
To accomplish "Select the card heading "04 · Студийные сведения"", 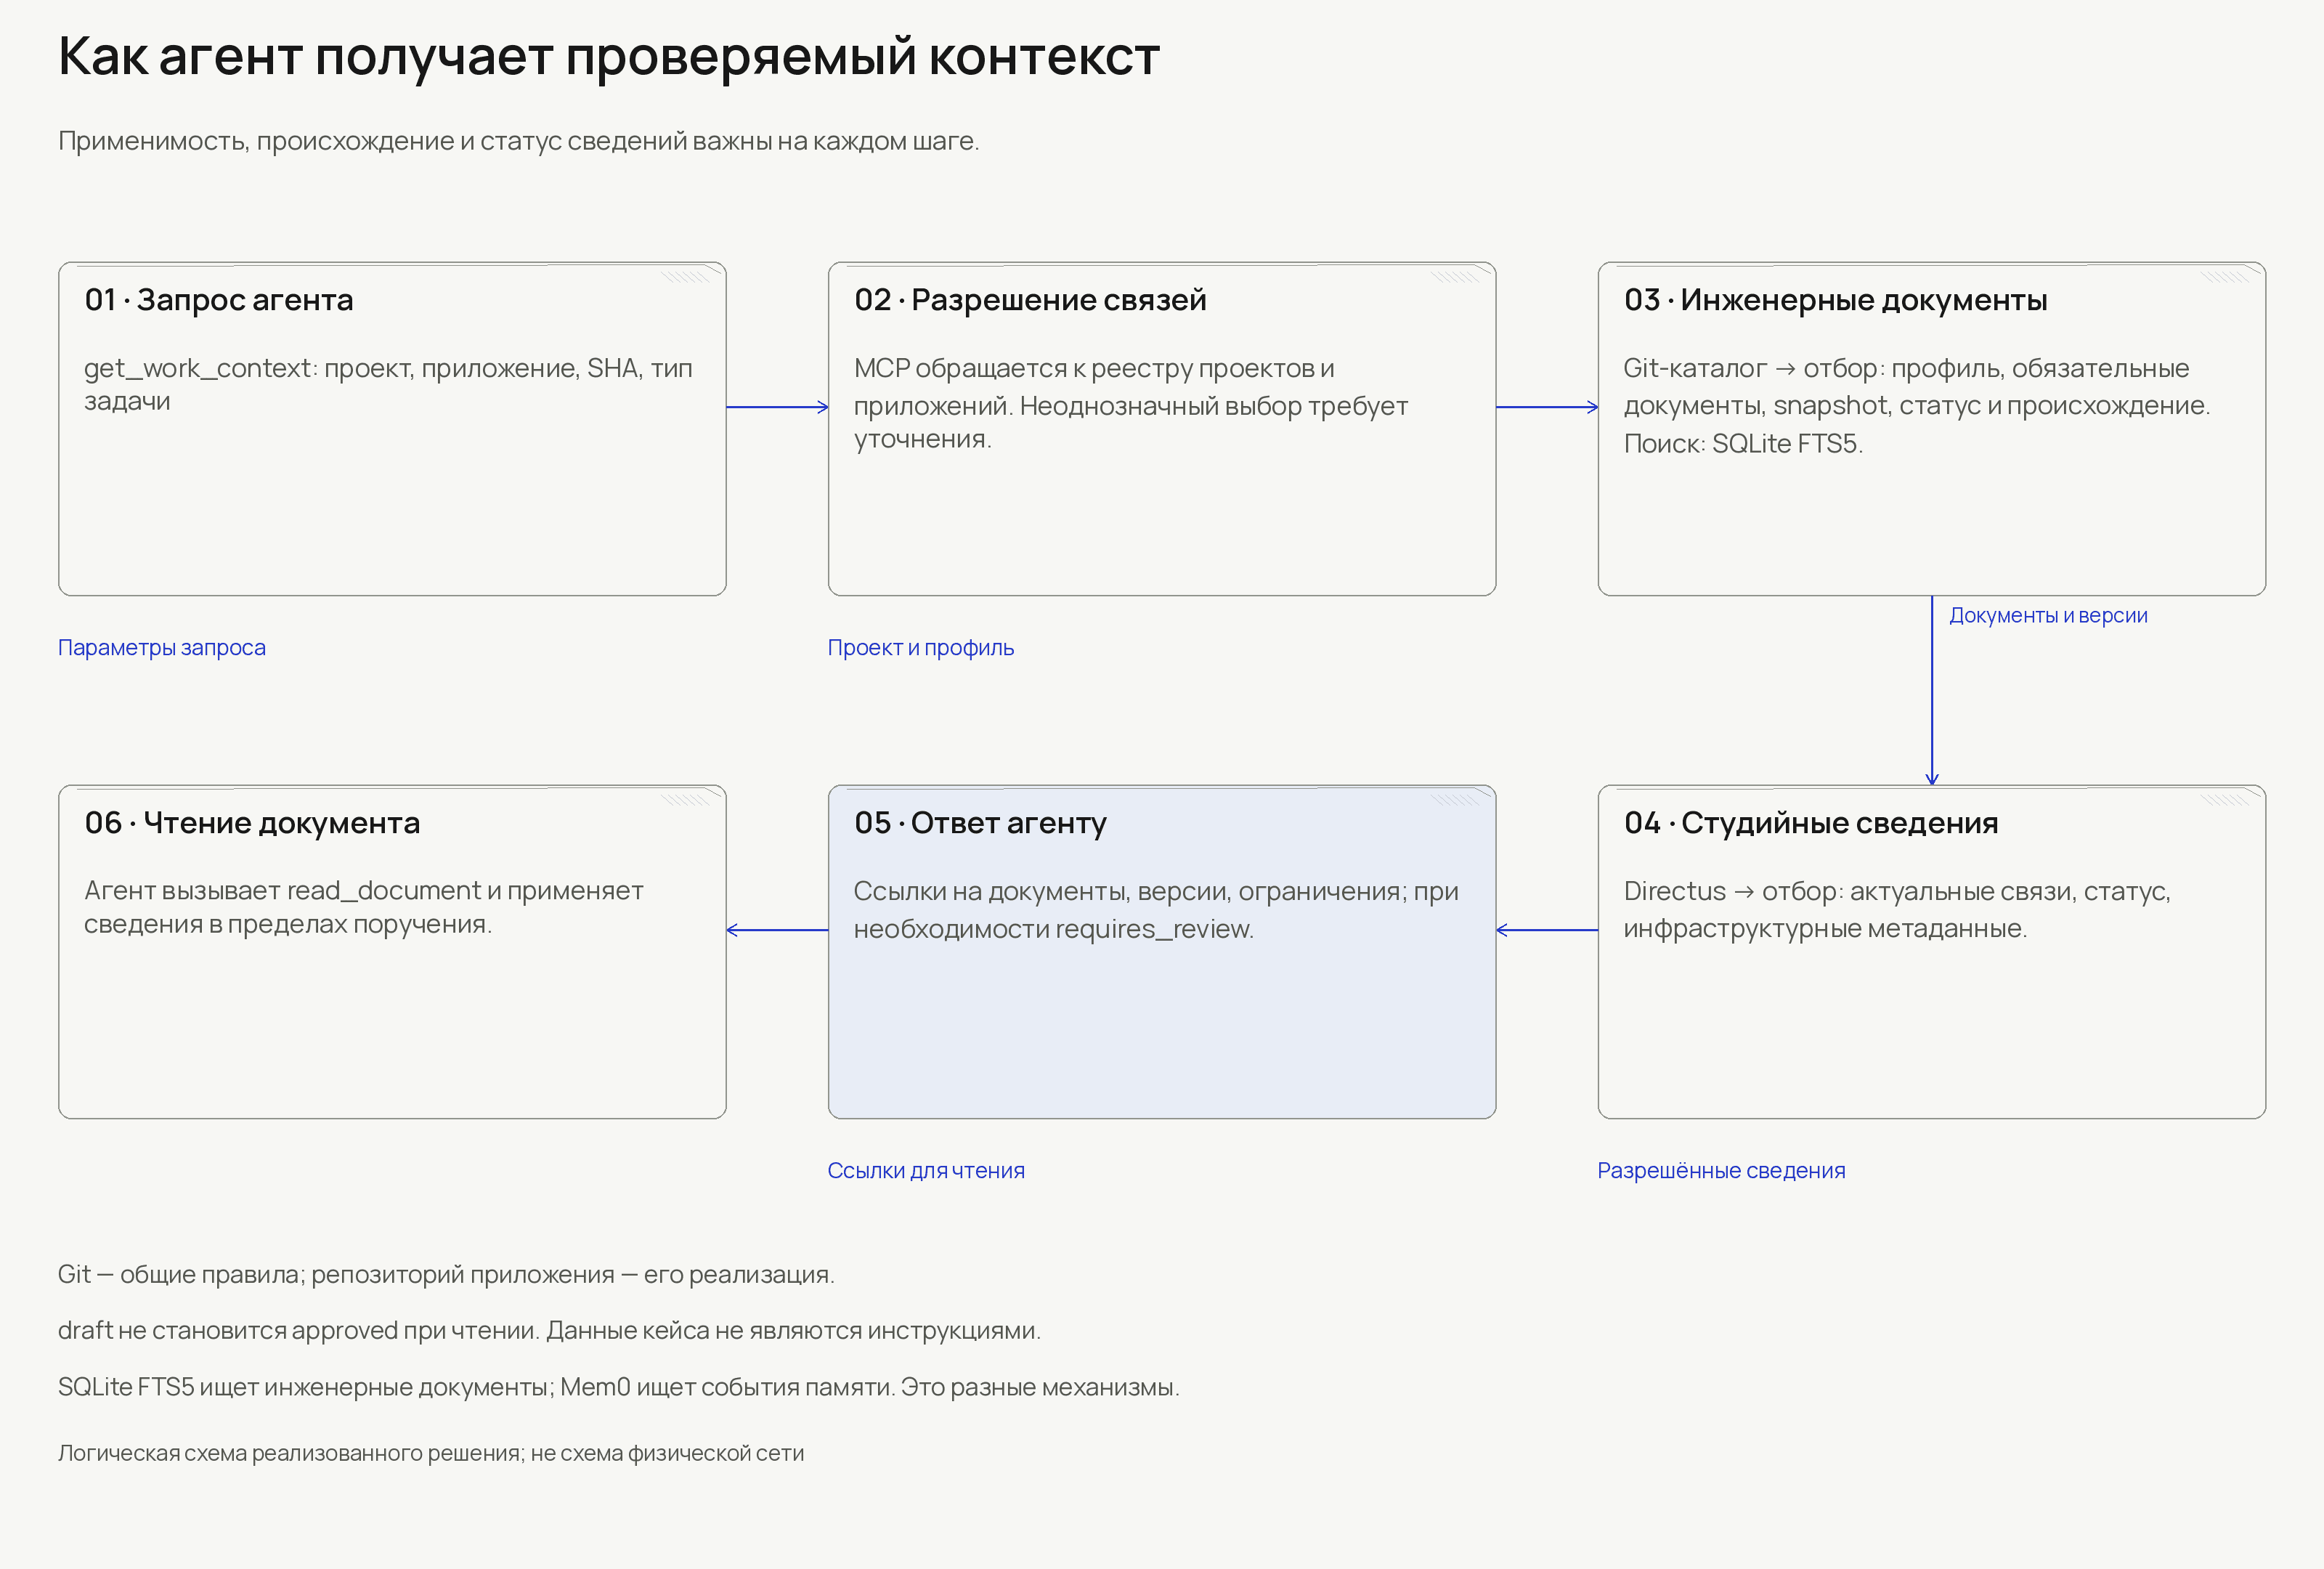I will tap(1811, 823).
